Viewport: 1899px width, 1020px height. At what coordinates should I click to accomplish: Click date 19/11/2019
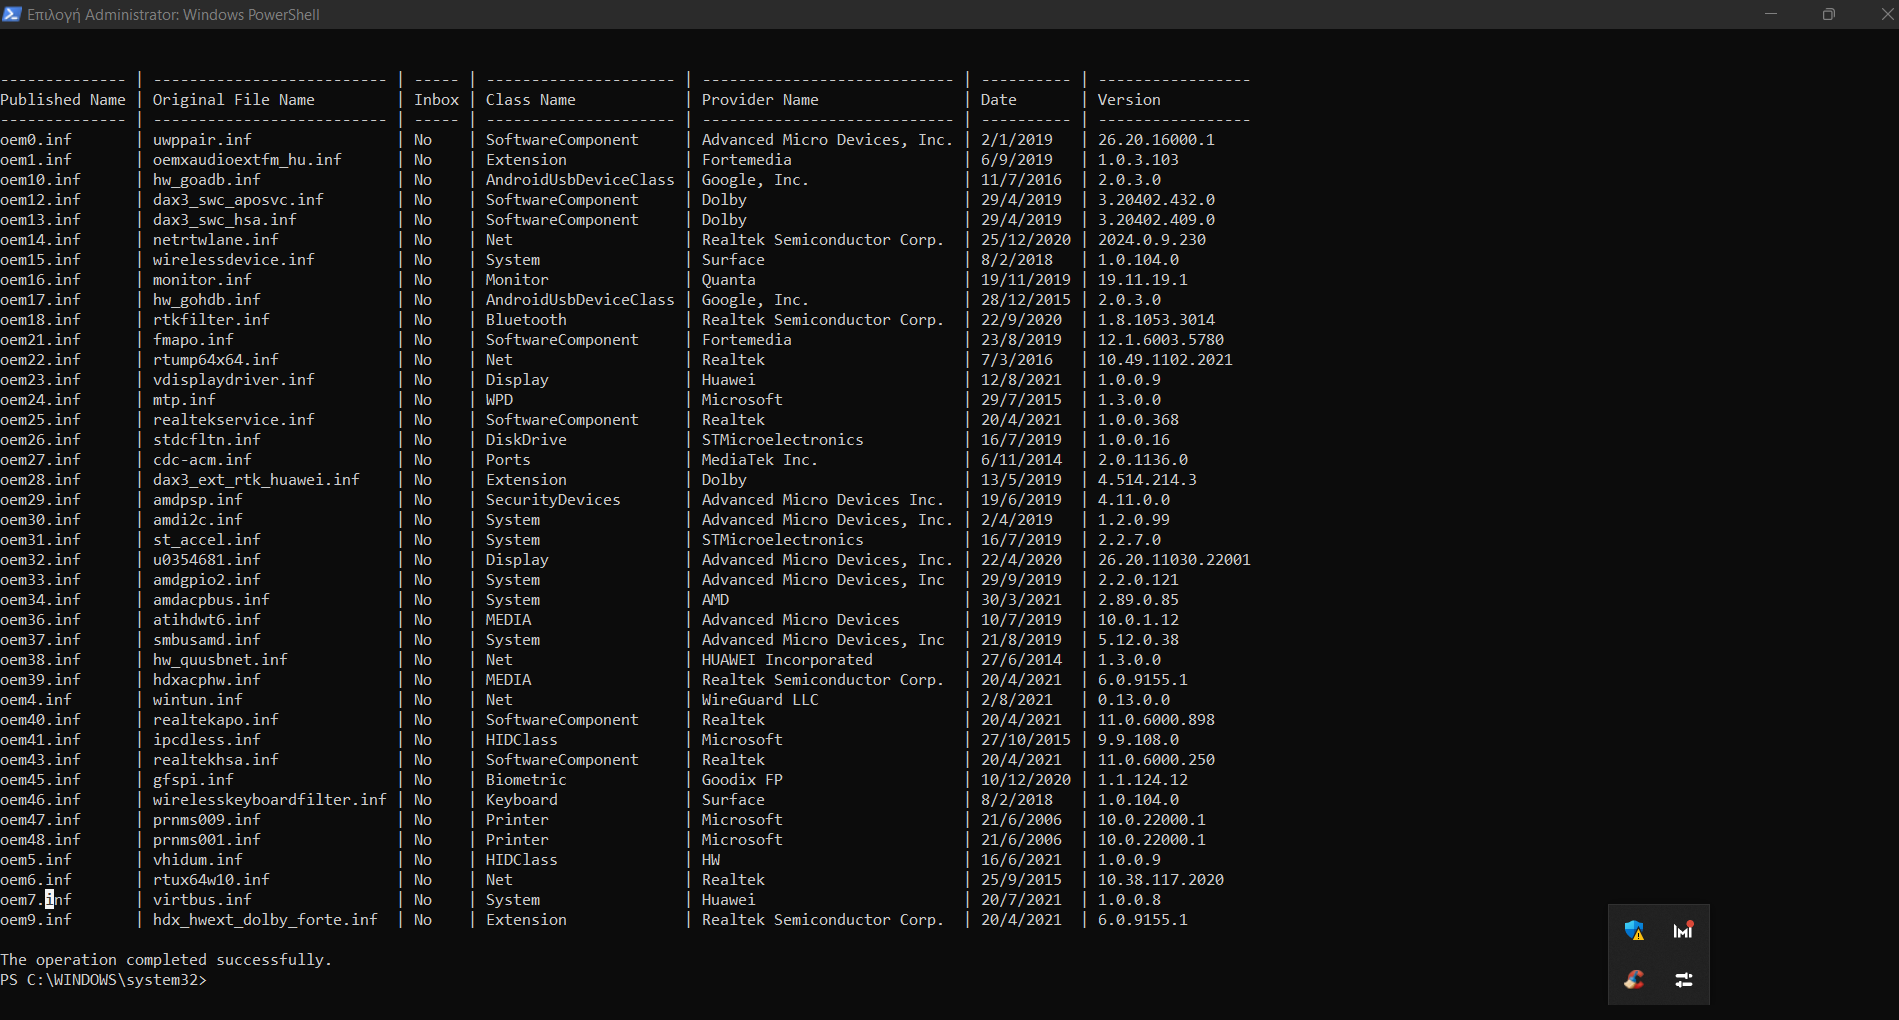[1026, 280]
